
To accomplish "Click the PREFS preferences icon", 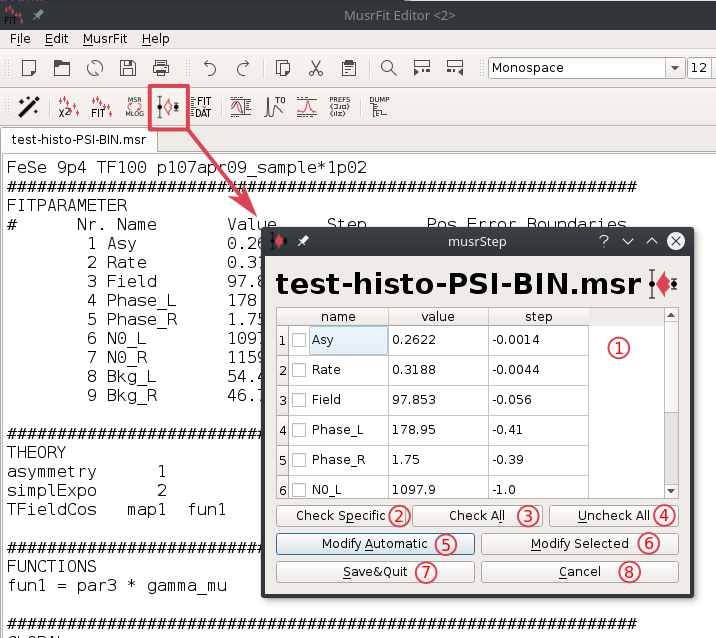I will [340, 106].
